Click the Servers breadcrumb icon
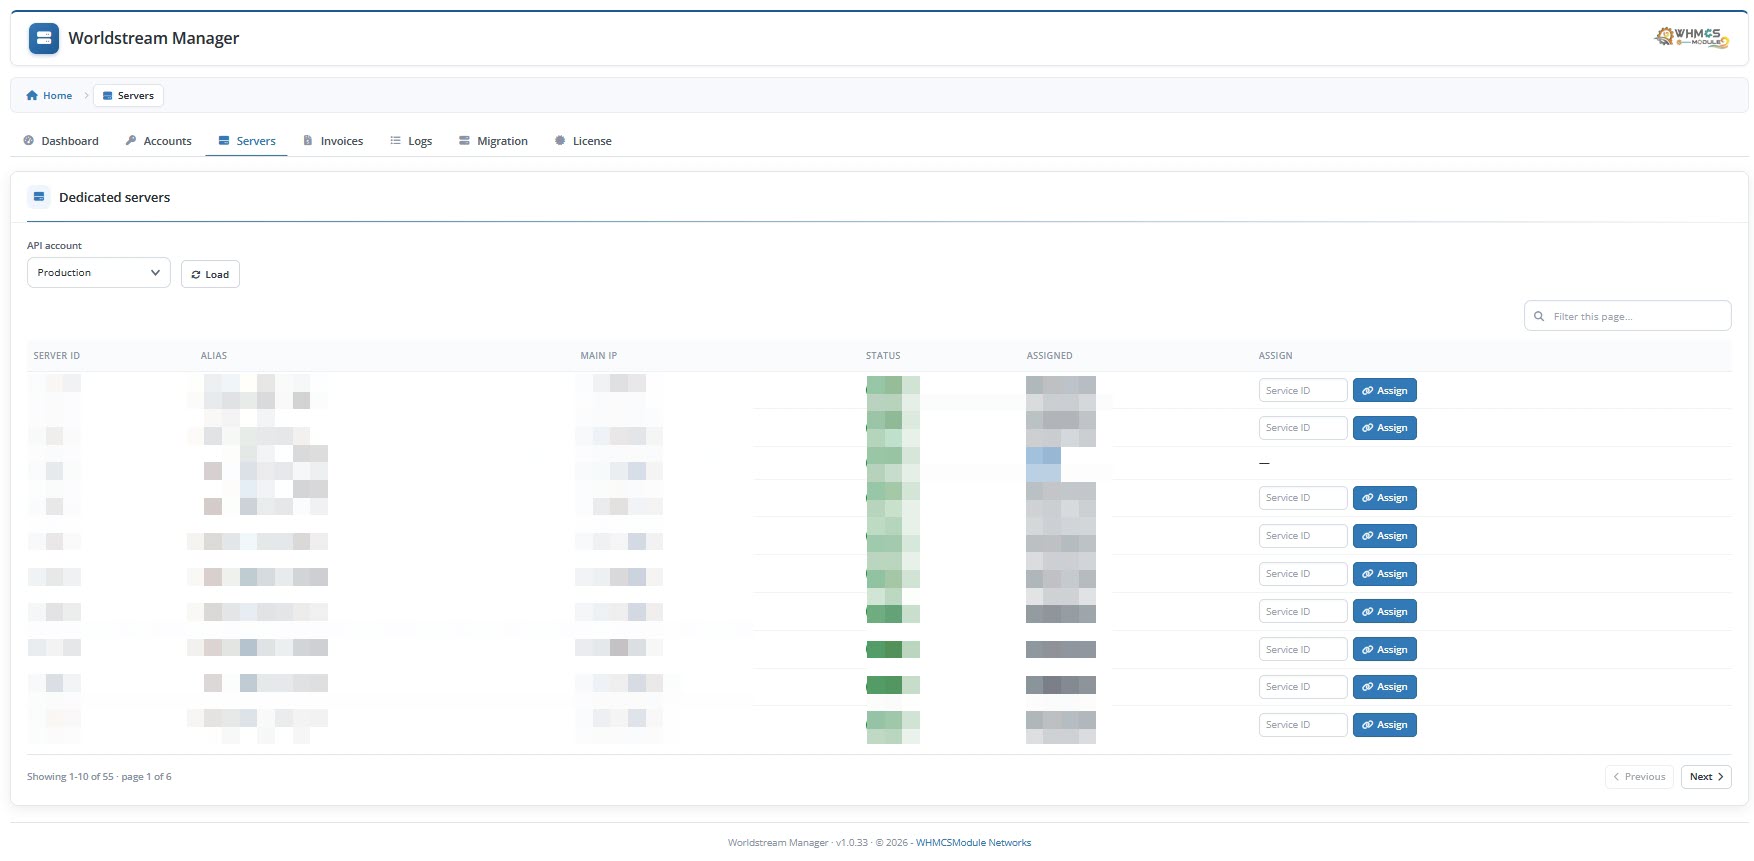1754x861 pixels. pos(108,96)
